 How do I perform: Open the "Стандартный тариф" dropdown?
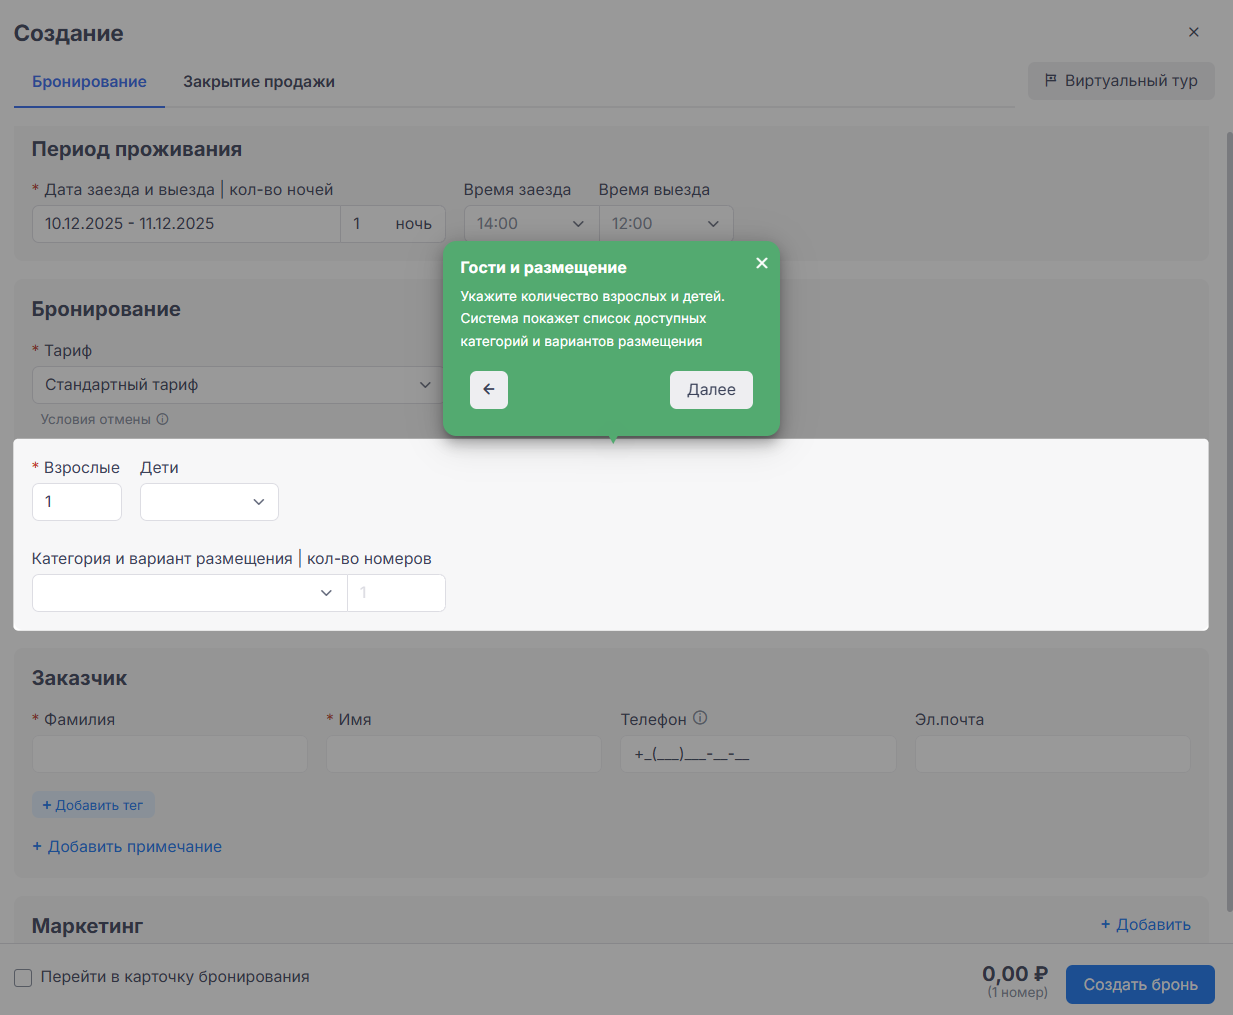pos(237,385)
